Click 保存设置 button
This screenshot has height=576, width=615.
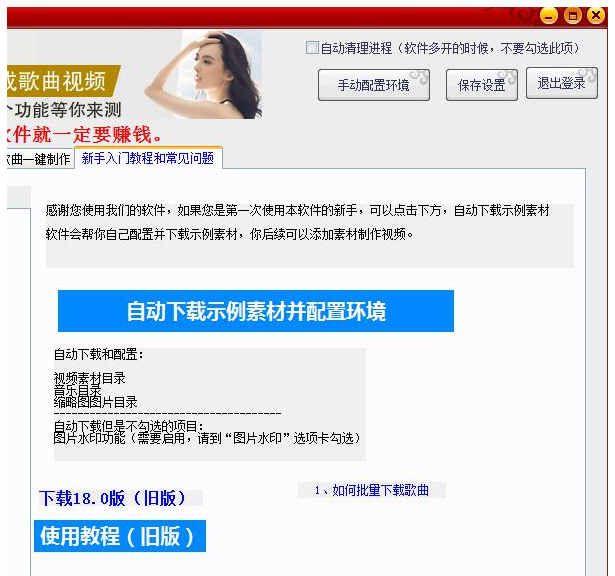tap(482, 85)
